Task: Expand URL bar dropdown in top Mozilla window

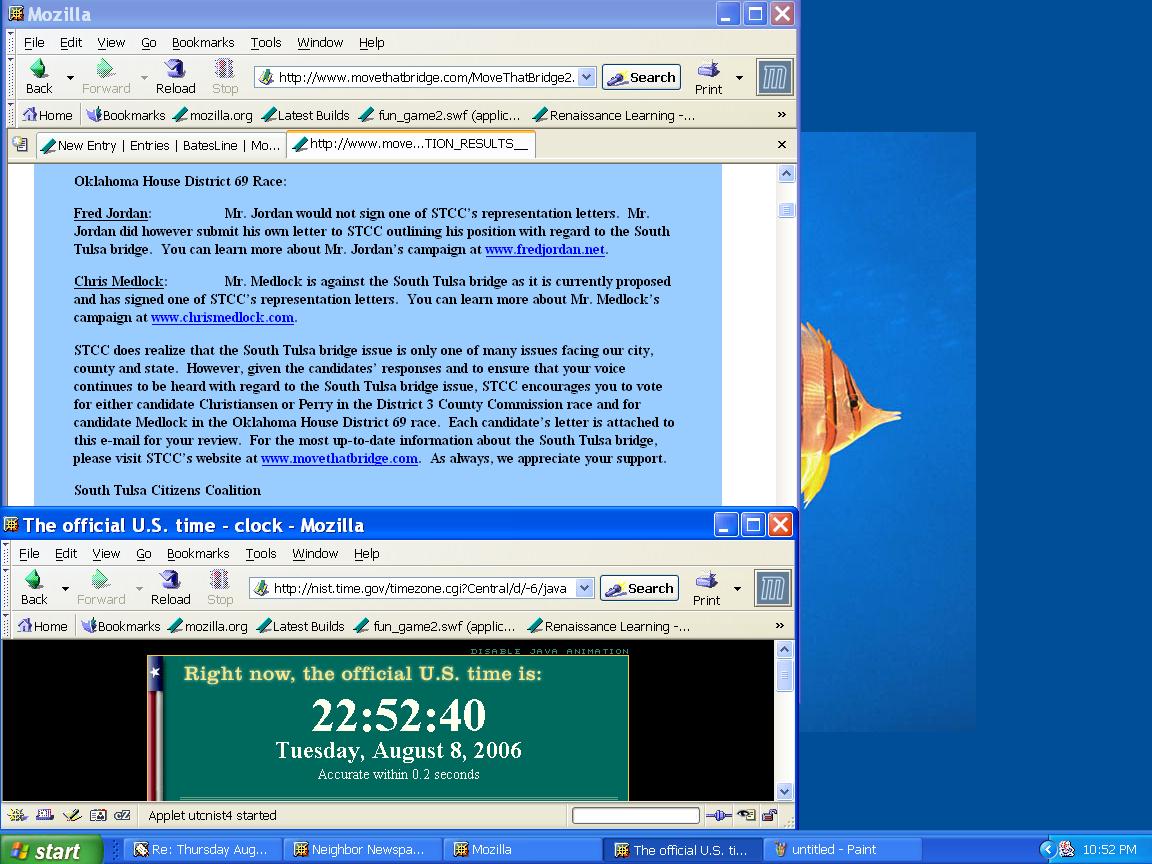Action: (586, 77)
